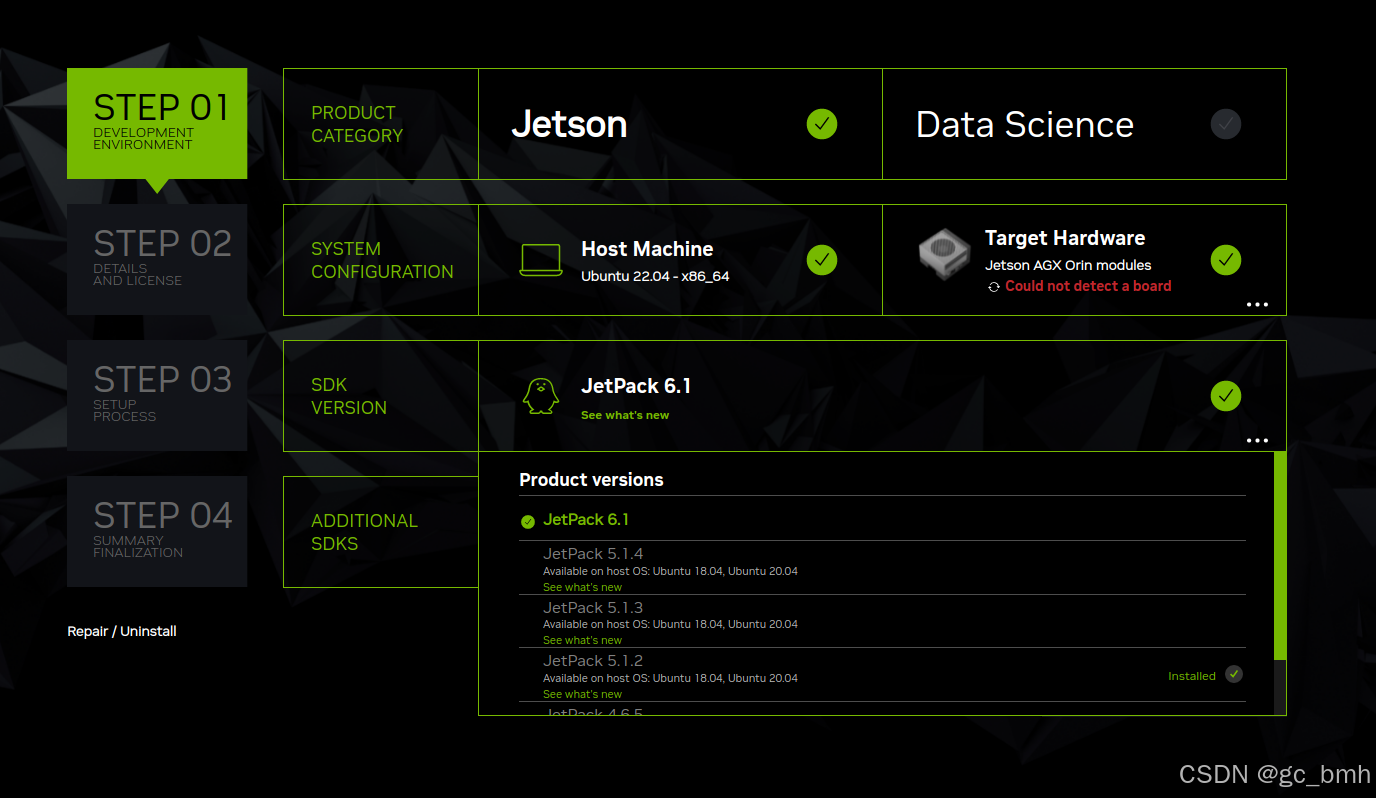Select the JetPack 6.1 radio in Product versions
The height and width of the screenshot is (798, 1376).
528,521
